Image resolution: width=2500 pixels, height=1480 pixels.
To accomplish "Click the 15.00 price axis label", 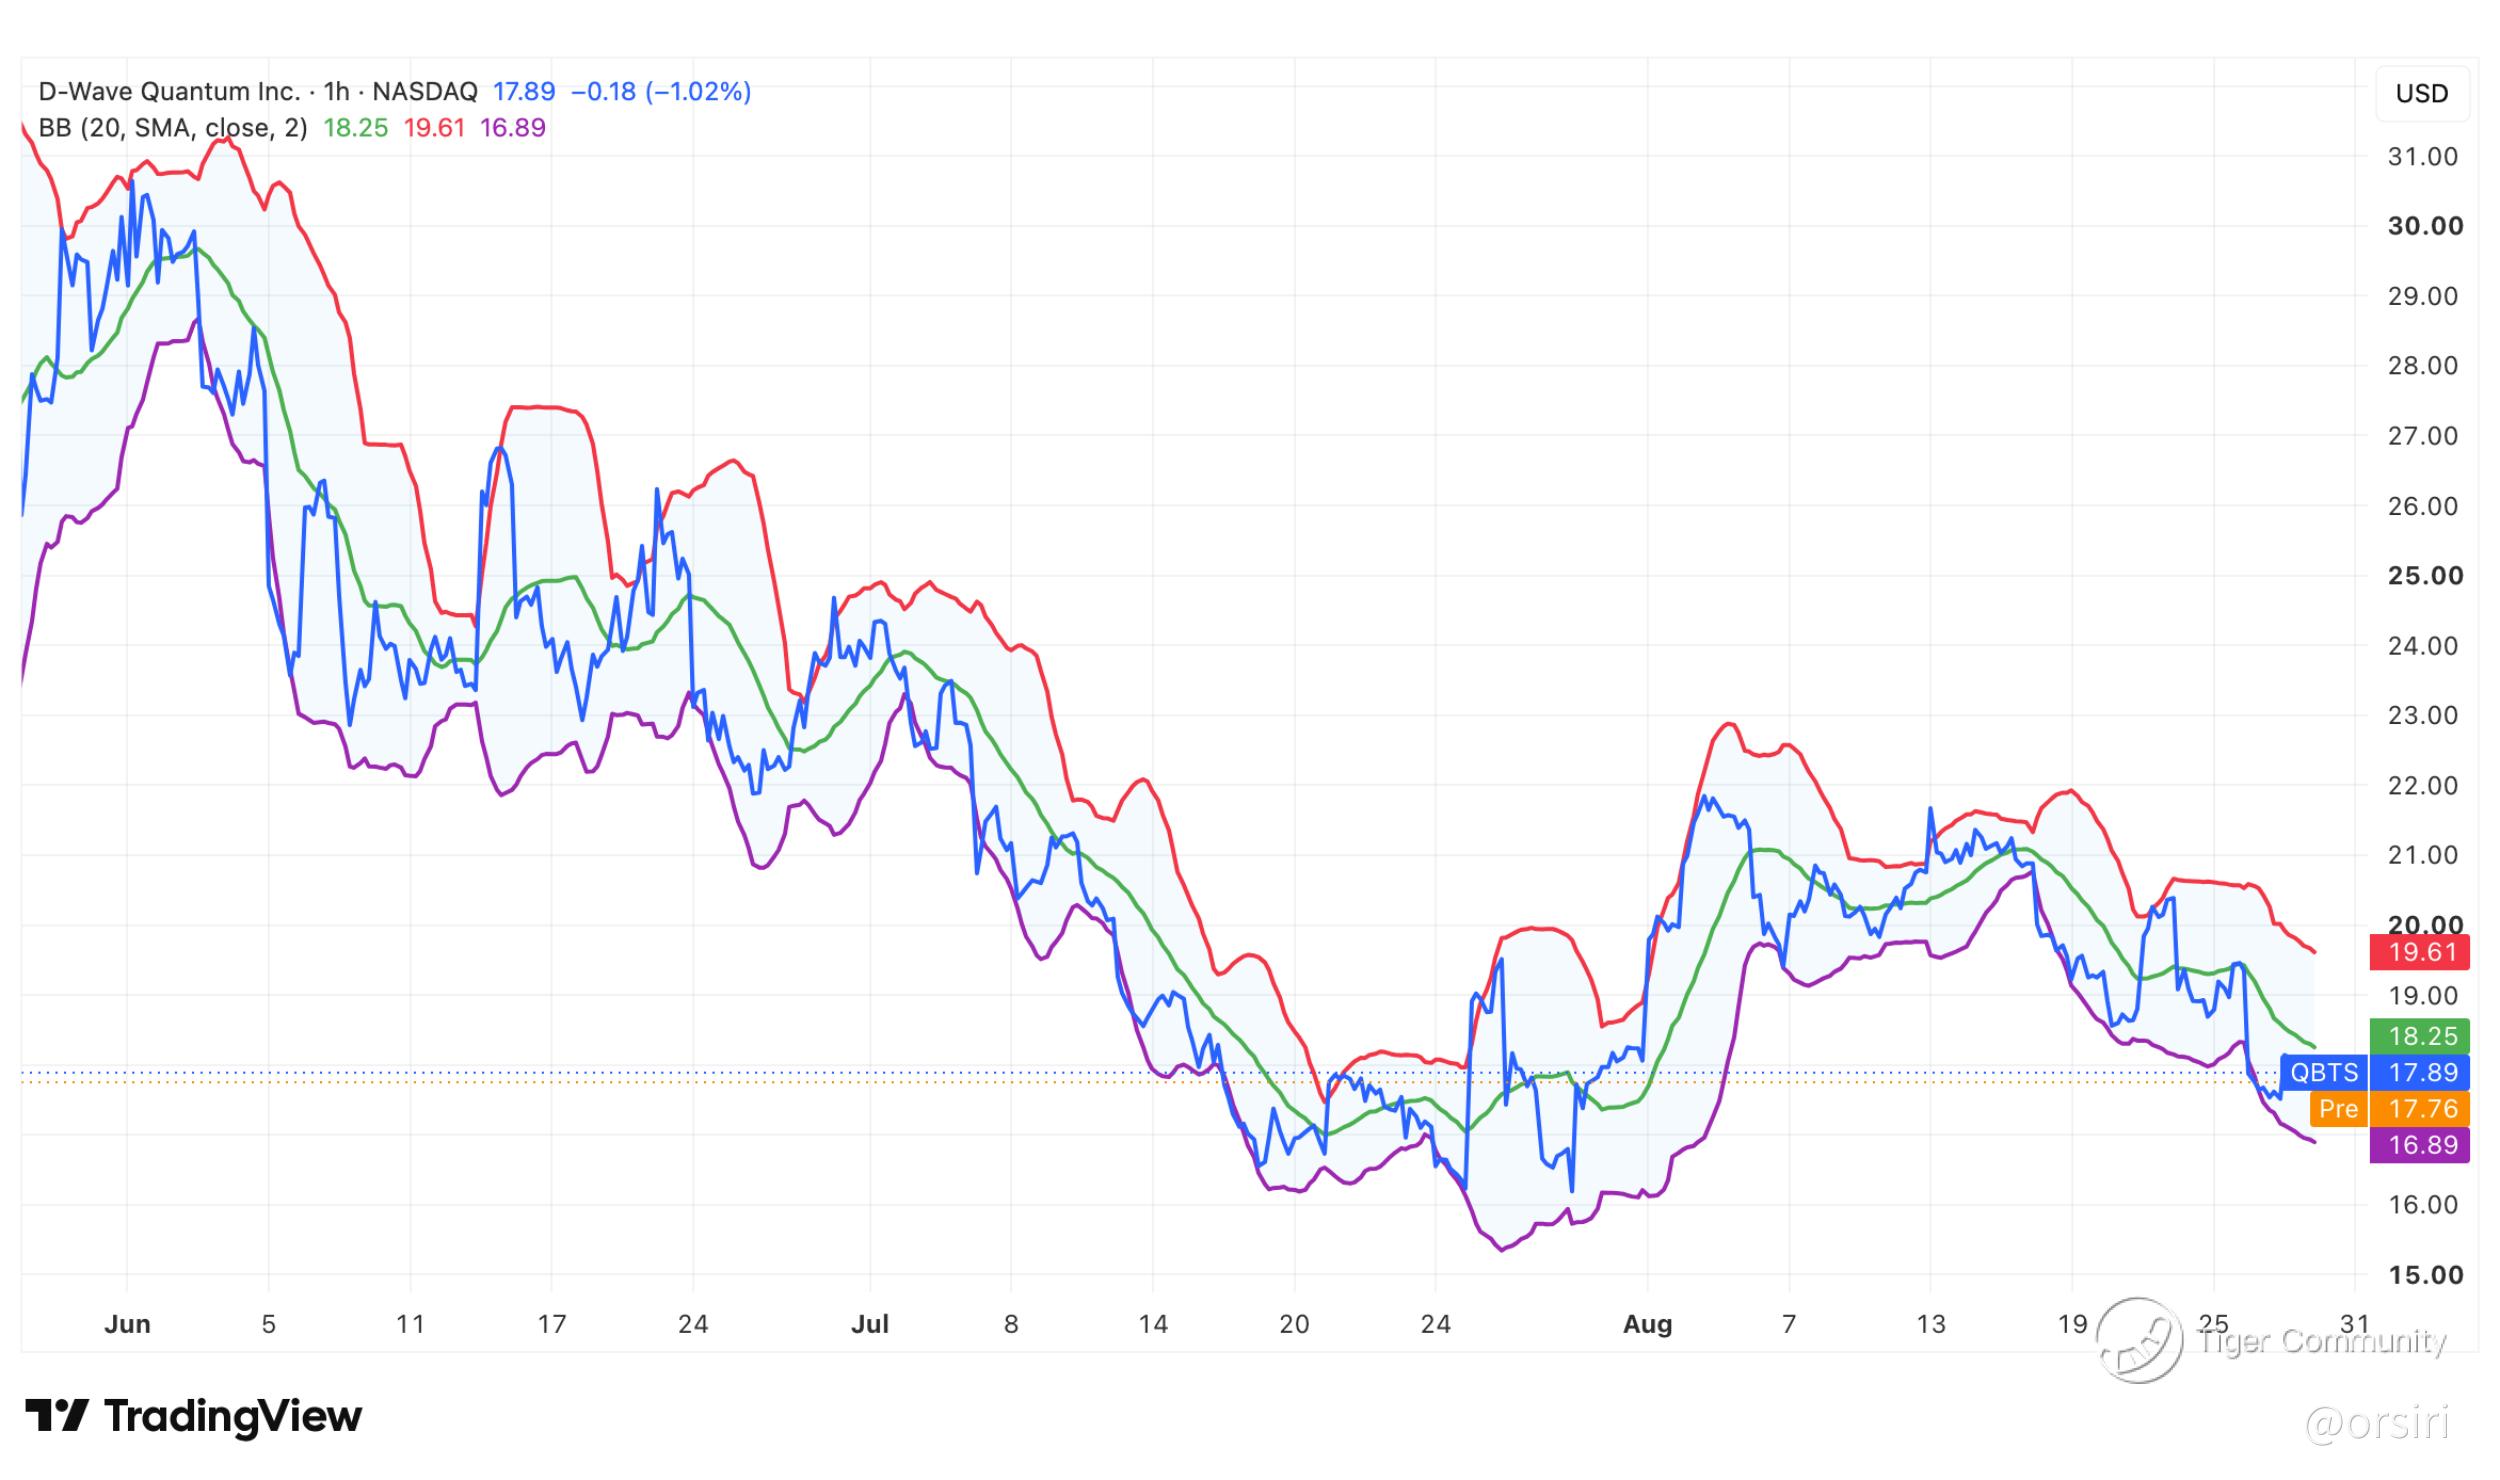I will tap(2425, 1275).
